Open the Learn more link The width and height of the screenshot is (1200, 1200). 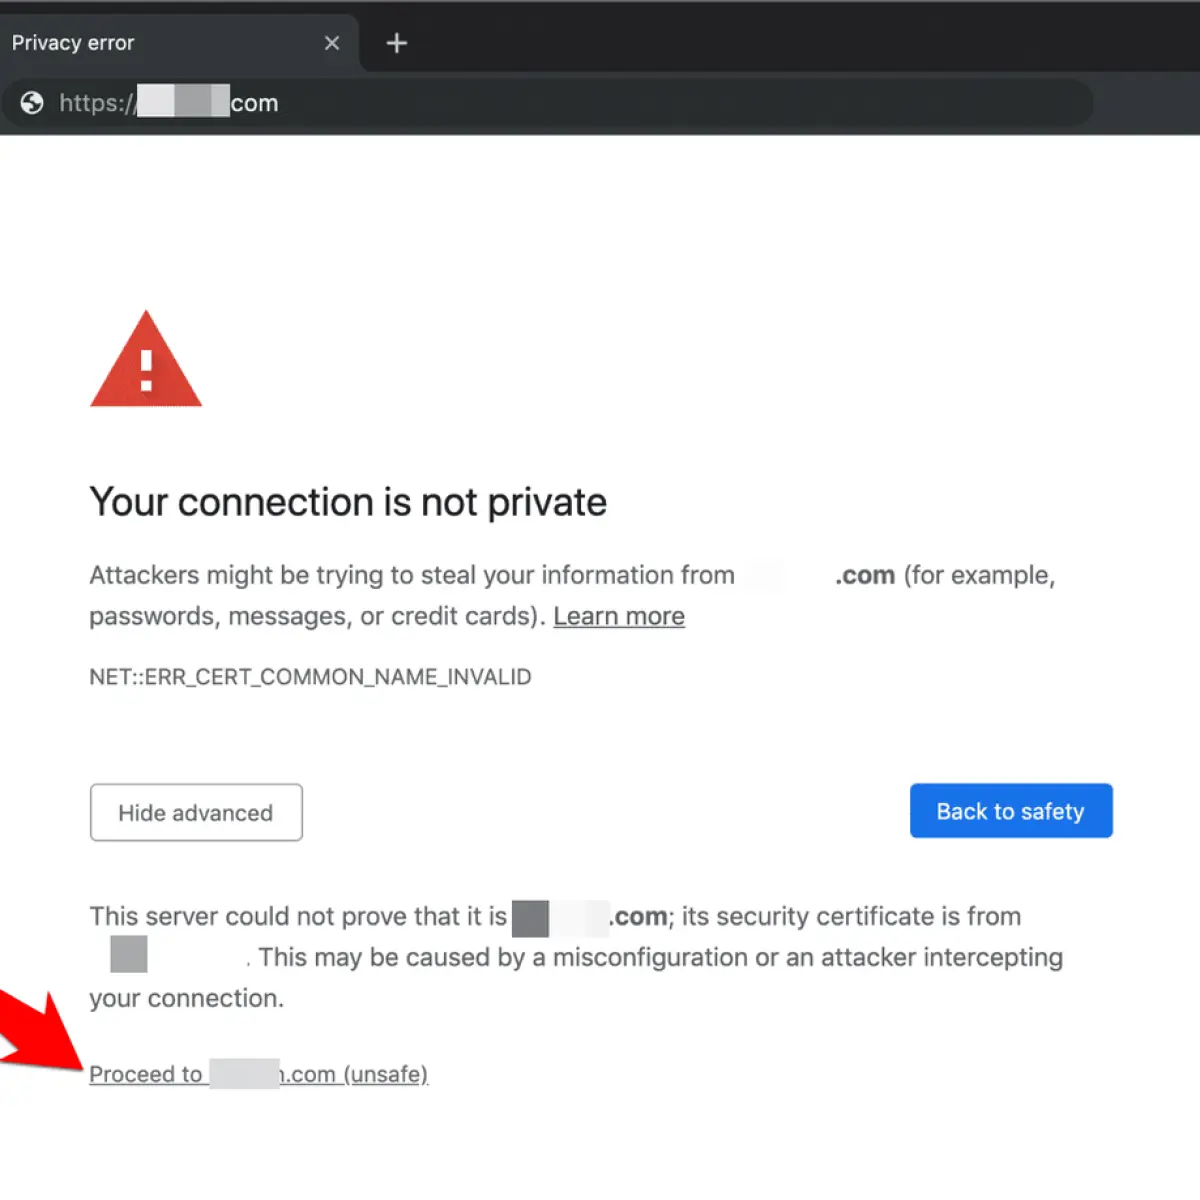point(619,616)
